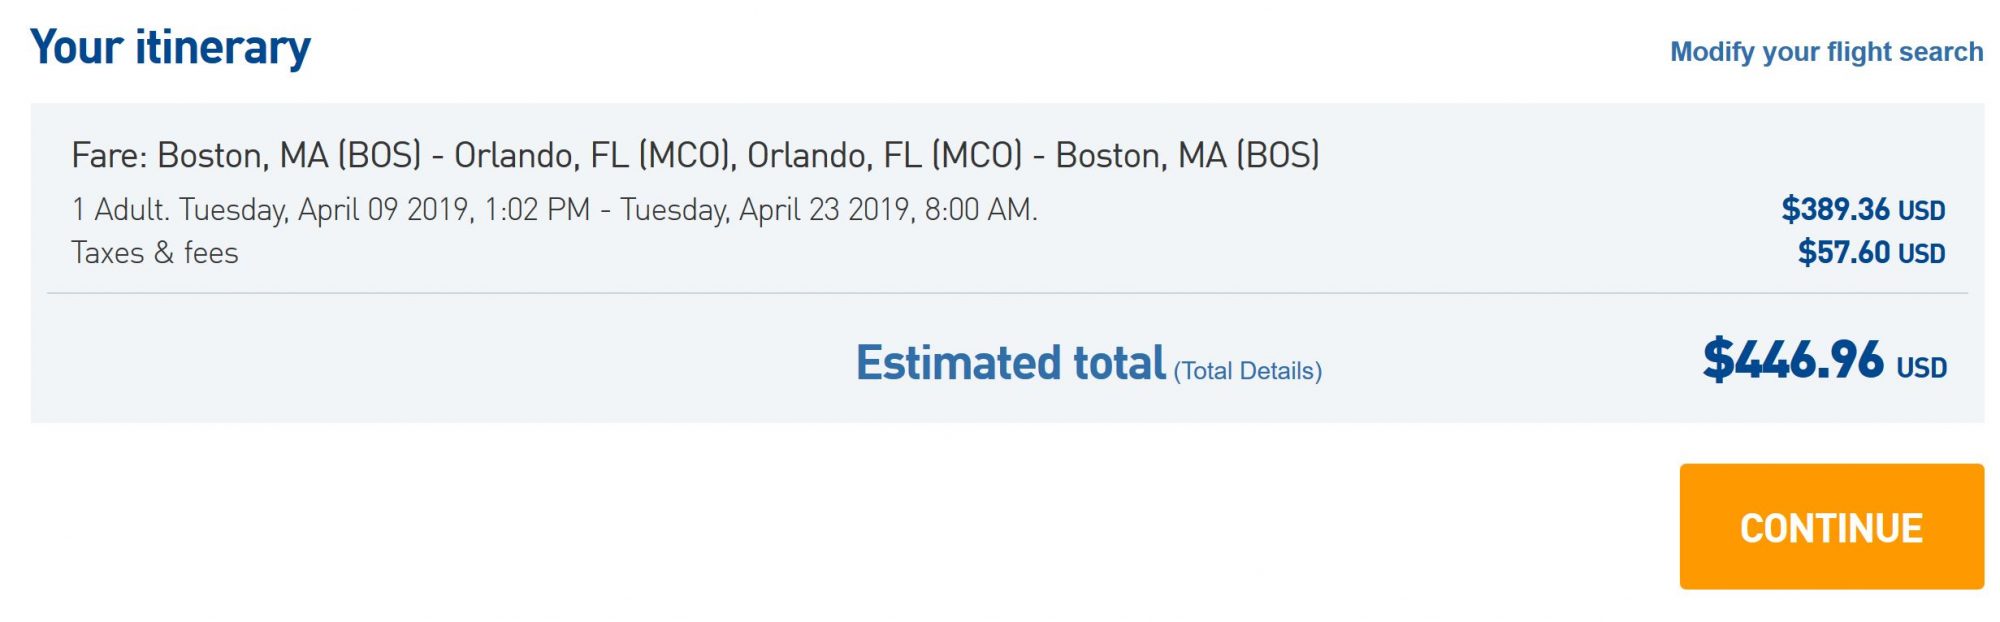Click the USD label beside the total
2000x622 pixels.
(x=1921, y=368)
